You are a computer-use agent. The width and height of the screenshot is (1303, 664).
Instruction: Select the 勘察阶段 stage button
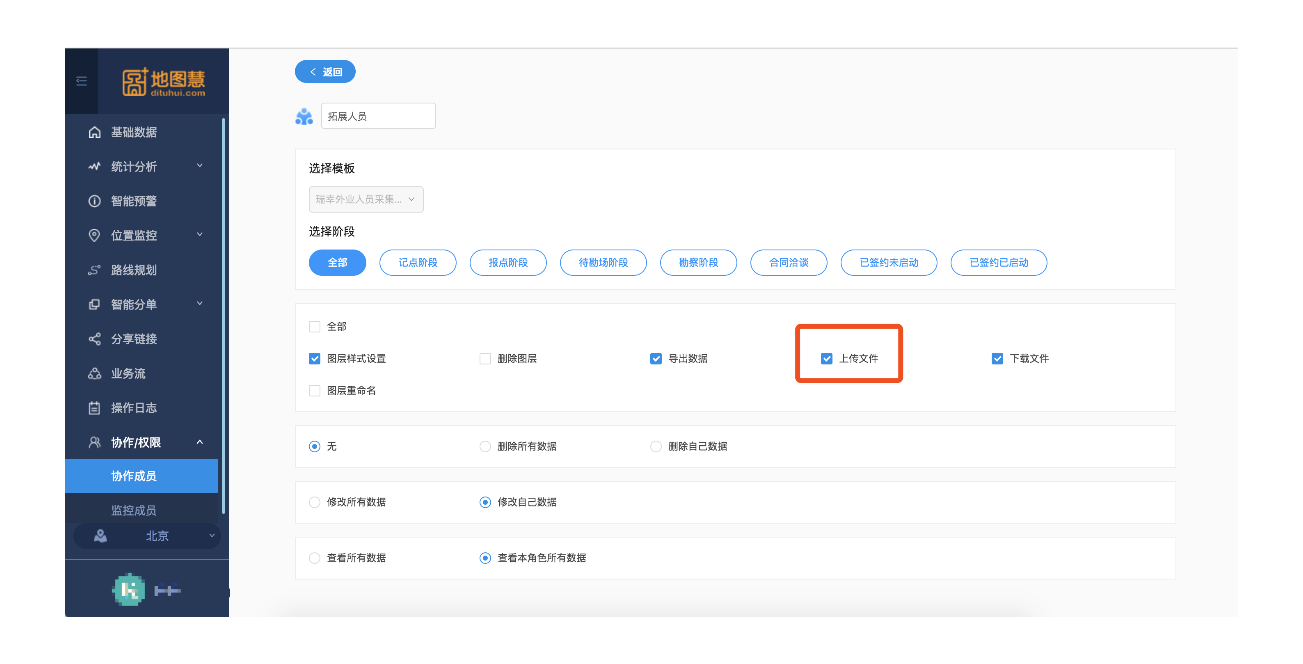tap(698, 263)
